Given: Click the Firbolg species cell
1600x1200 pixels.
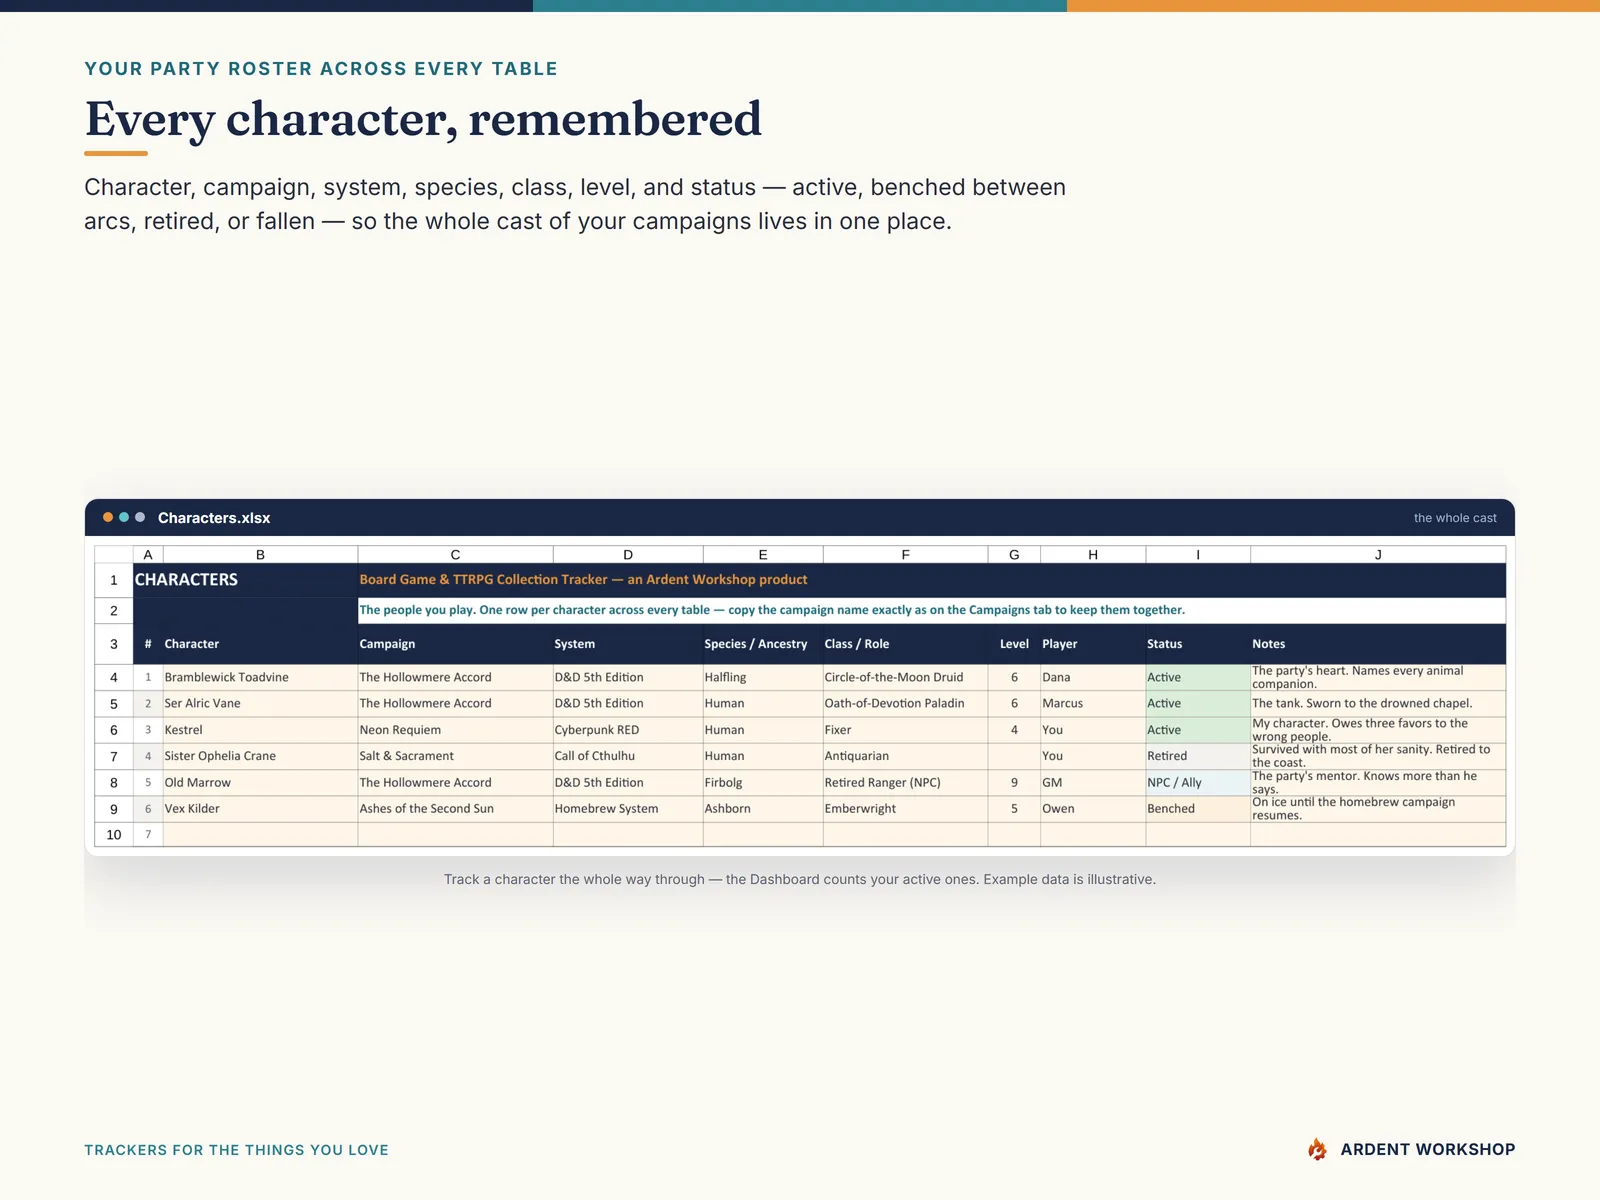Looking at the screenshot, I should coord(763,782).
